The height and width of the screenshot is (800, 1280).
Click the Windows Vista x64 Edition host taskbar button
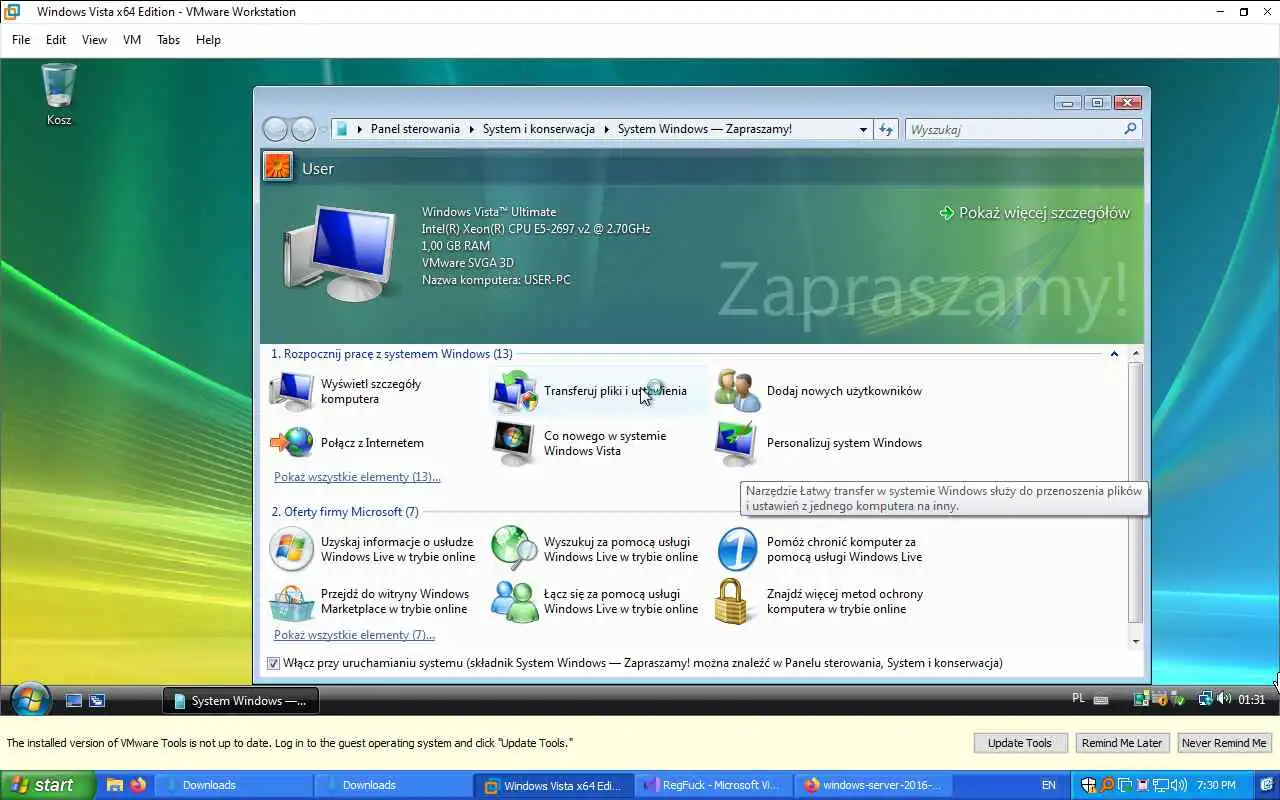552,785
